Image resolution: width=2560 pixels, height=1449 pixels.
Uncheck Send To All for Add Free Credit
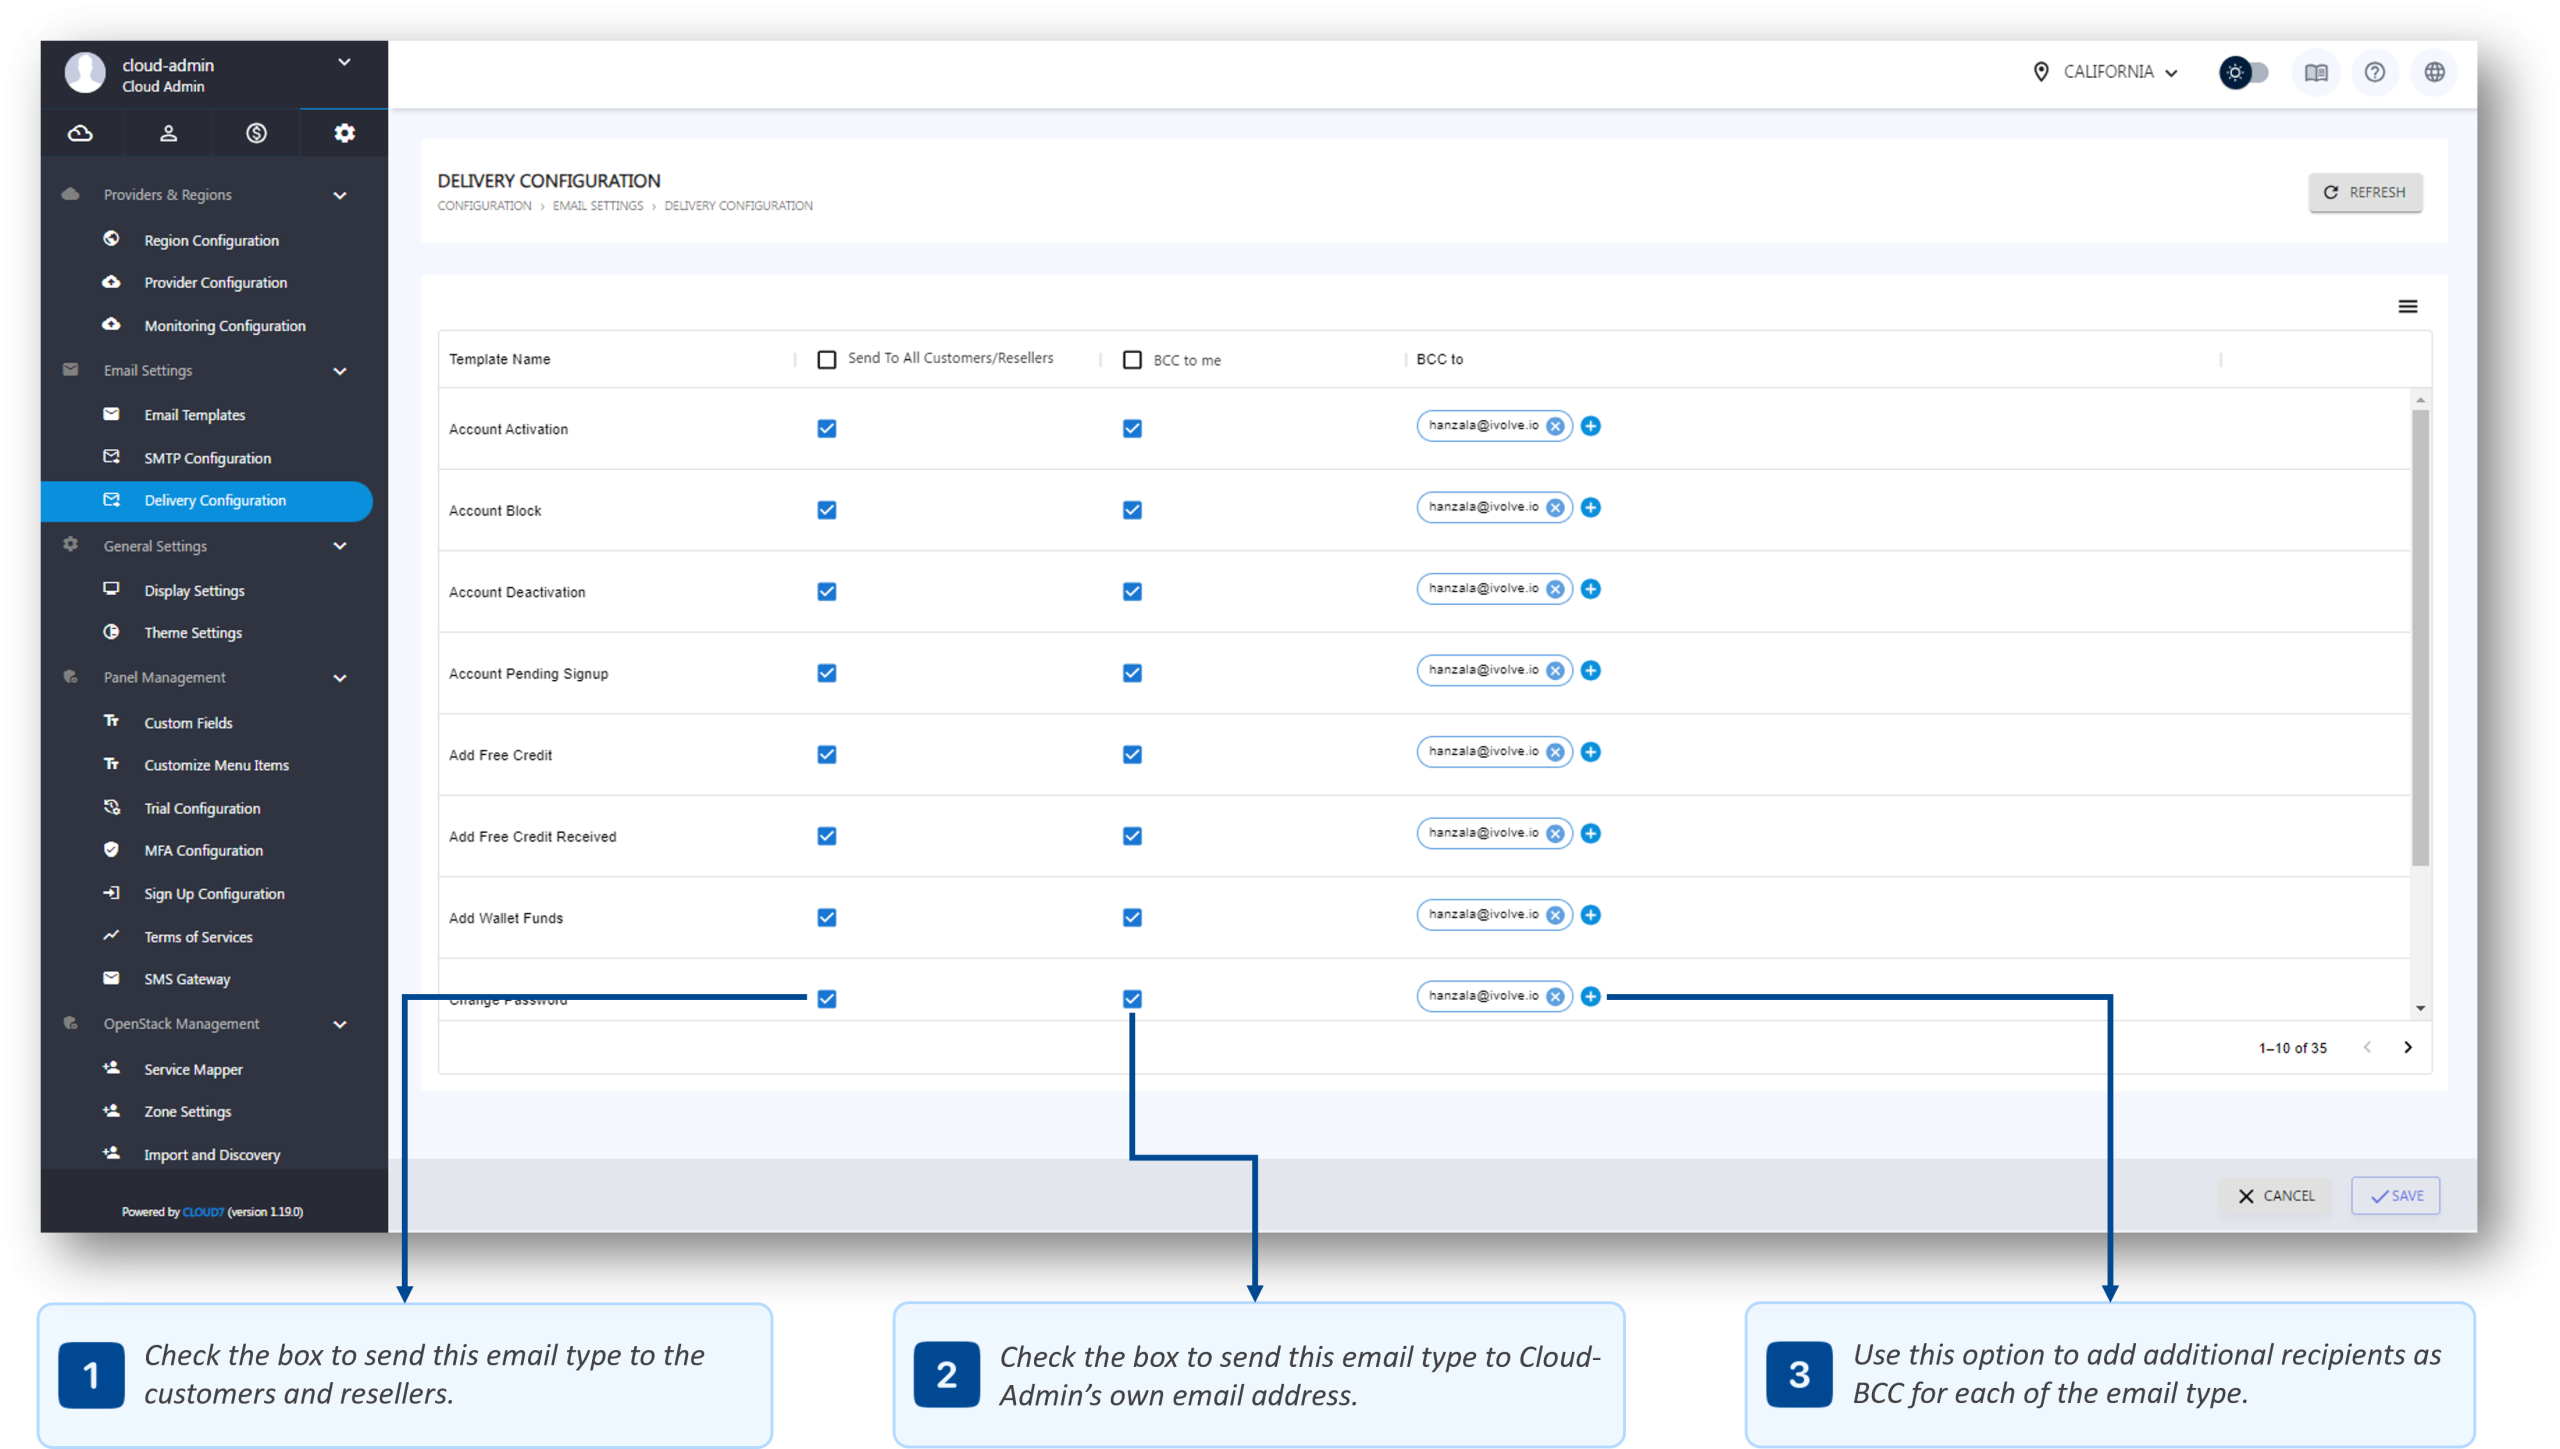[x=827, y=755]
